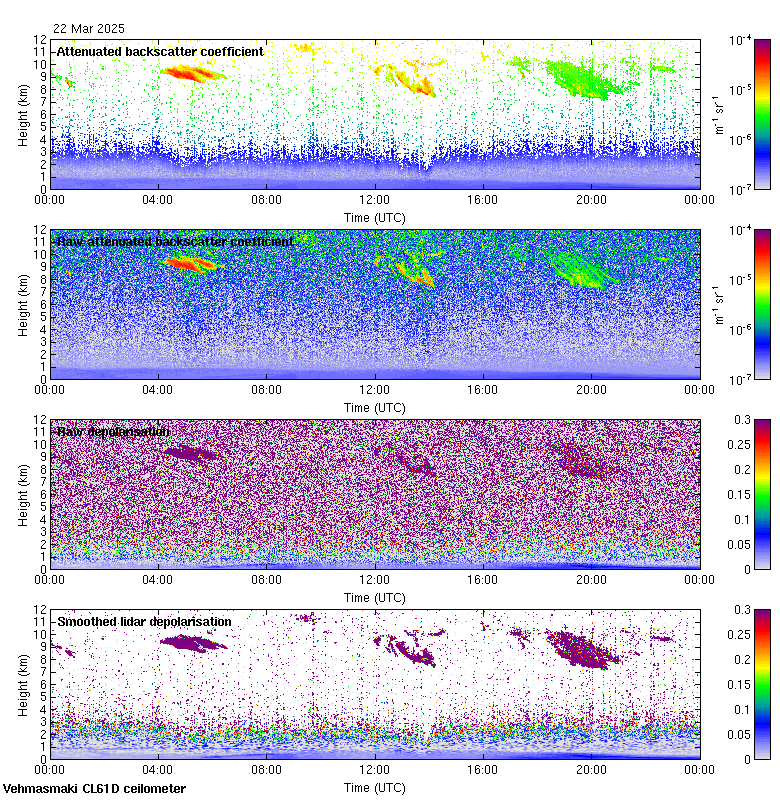Click red cloud near 05:00 in Attenuated backscatter plot

[193, 74]
